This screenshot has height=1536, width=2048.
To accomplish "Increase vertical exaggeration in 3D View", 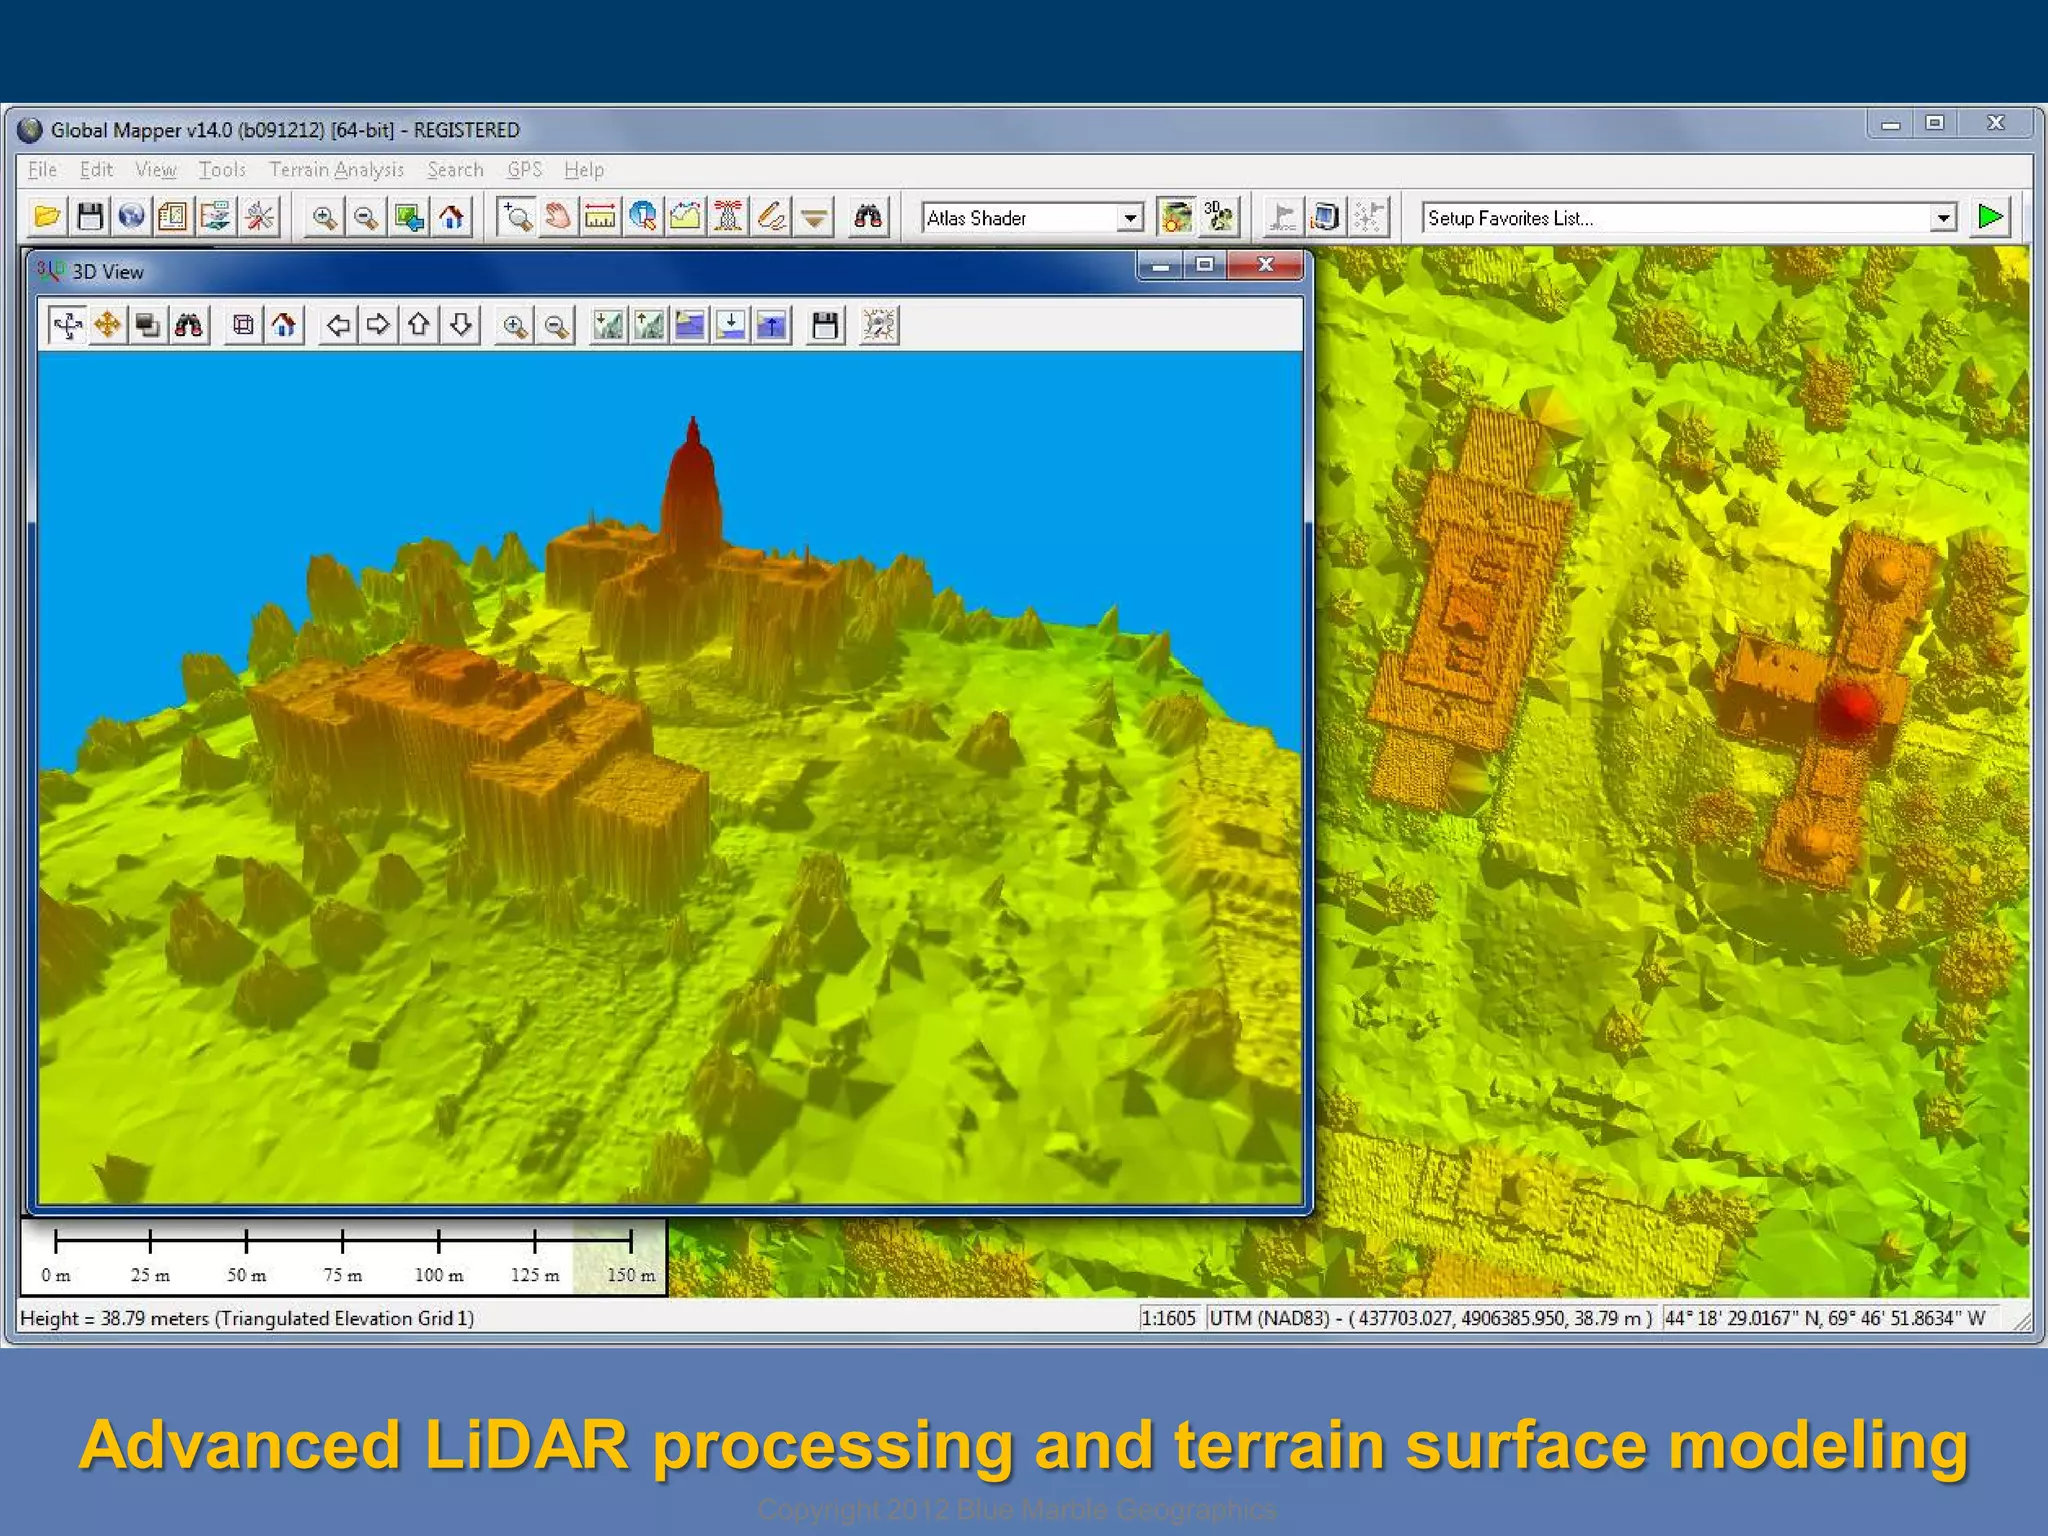I will (x=649, y=325).
